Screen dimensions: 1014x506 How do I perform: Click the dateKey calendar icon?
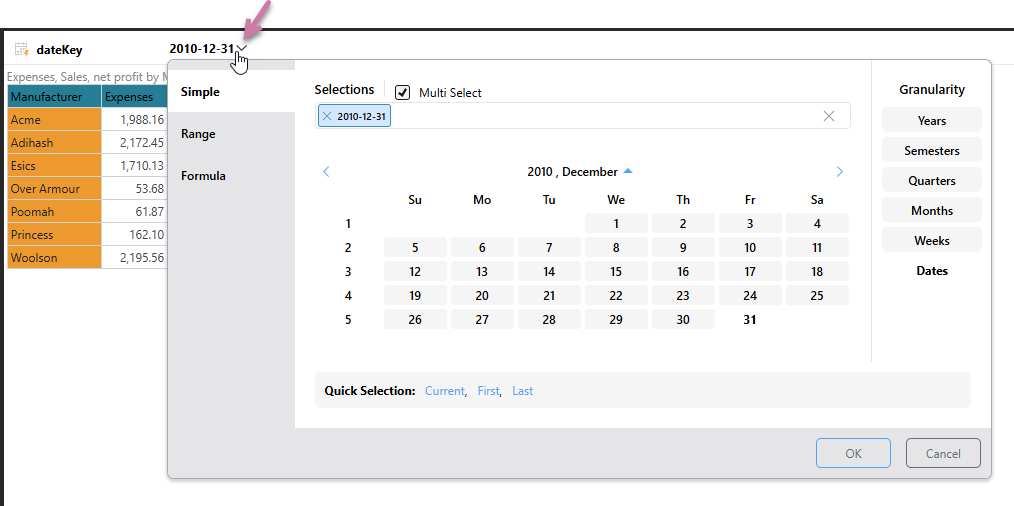[x=21, y=49]
